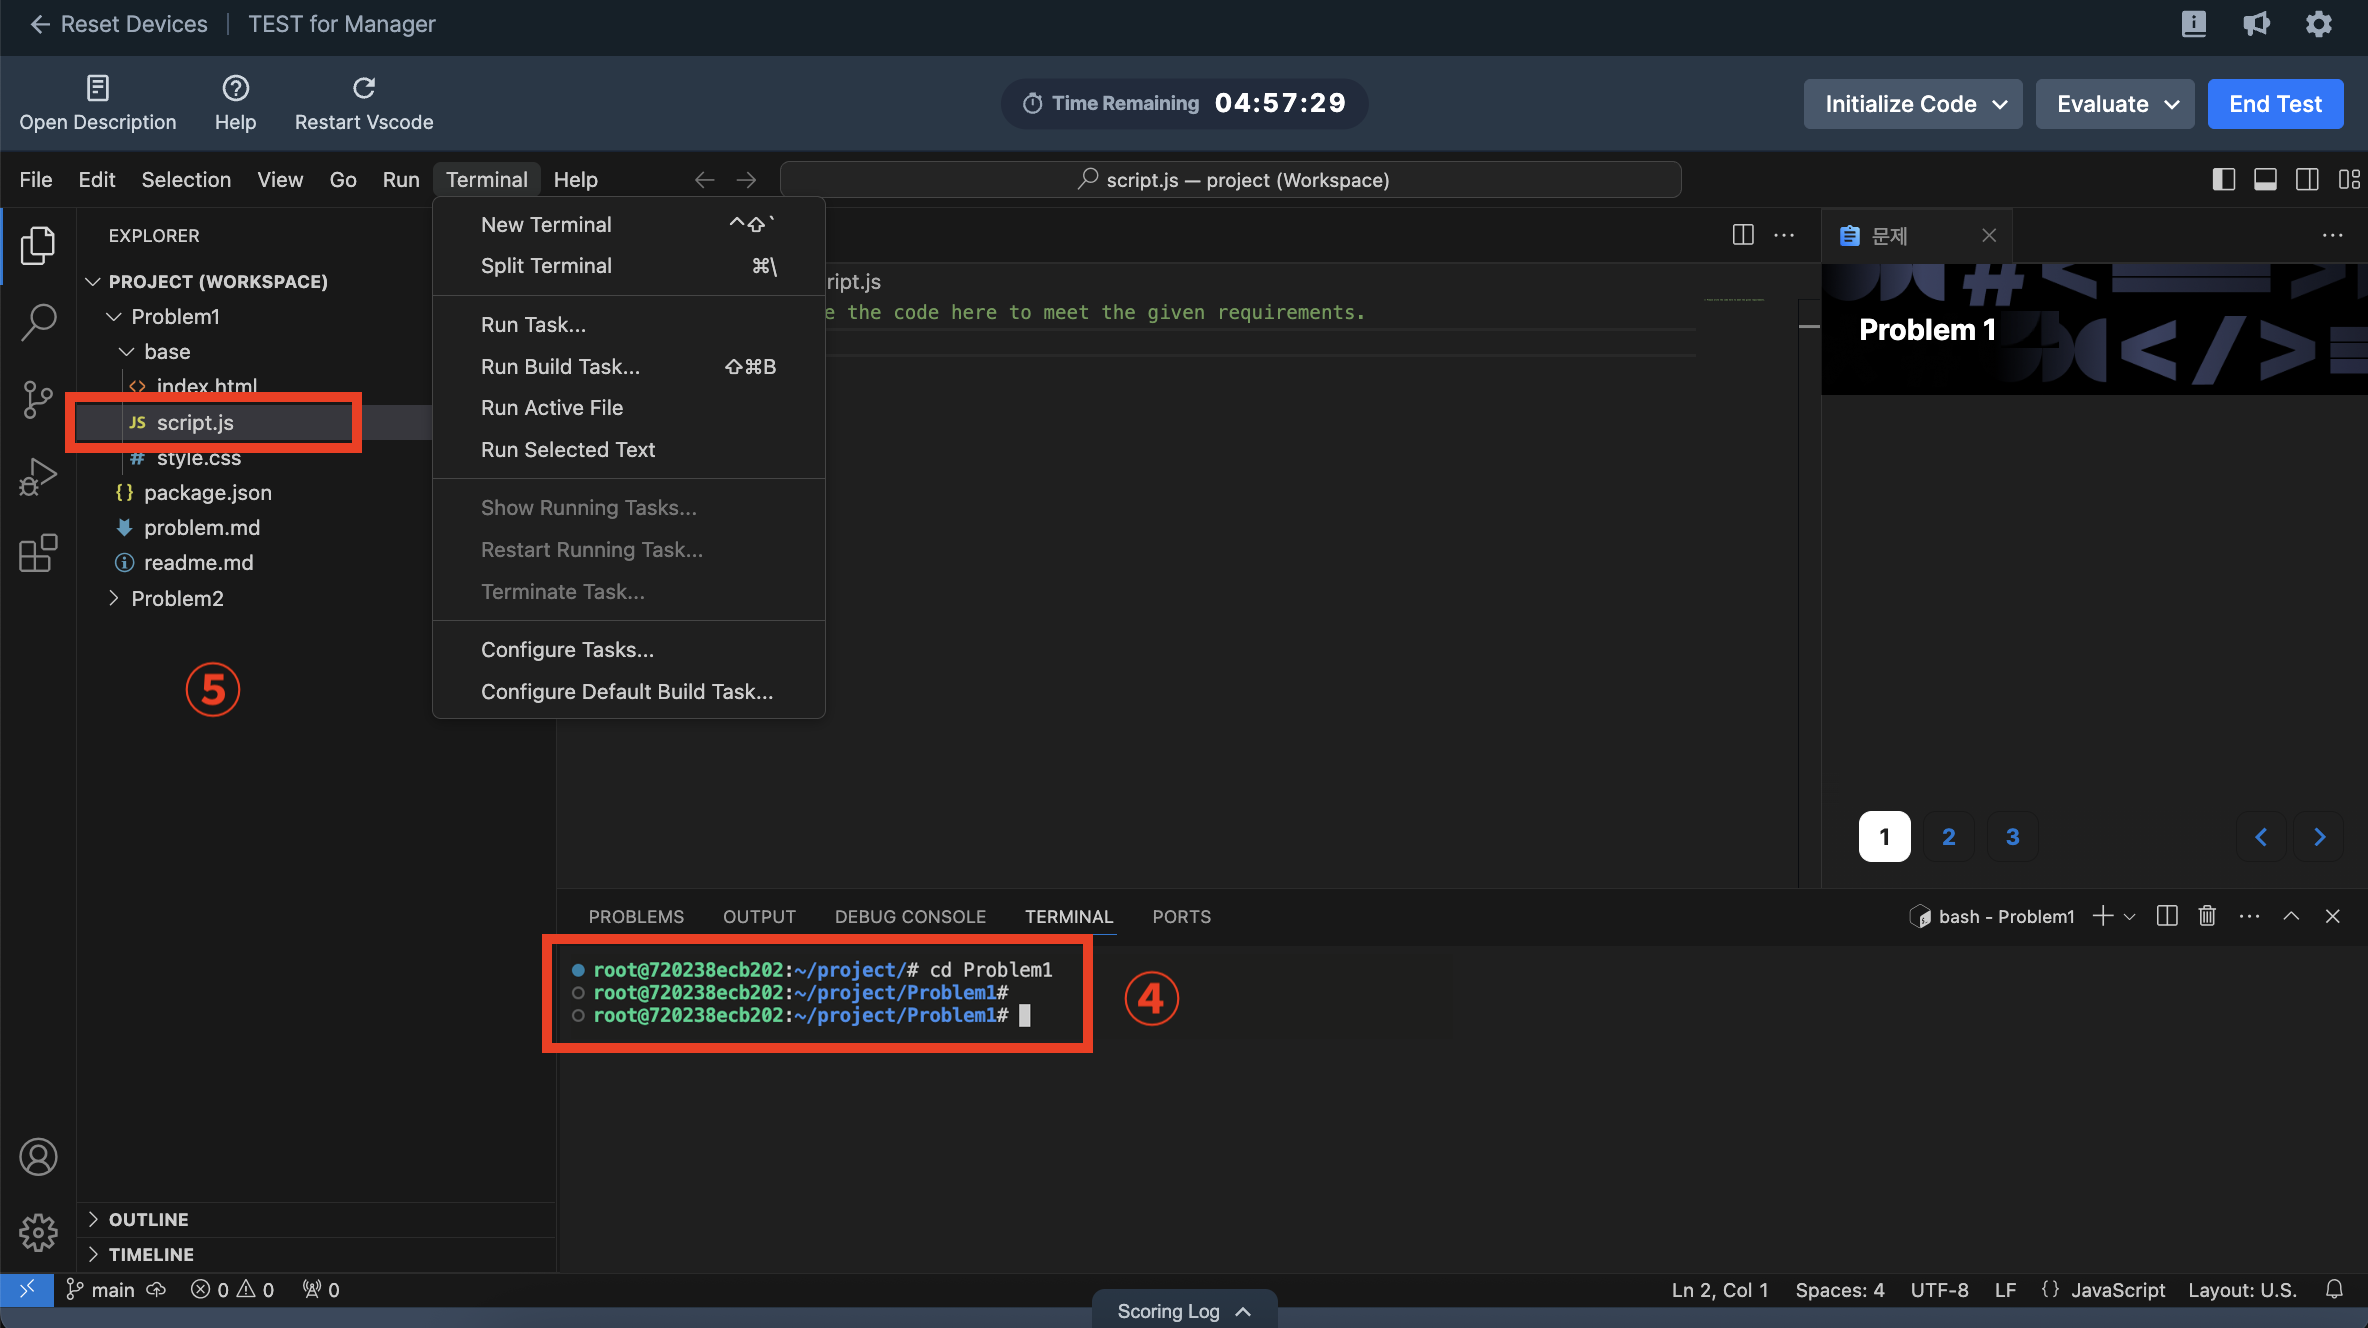Click the kill terminal trash icon
This screenshot has height=1328, width=2368.
pos(2207,916)
